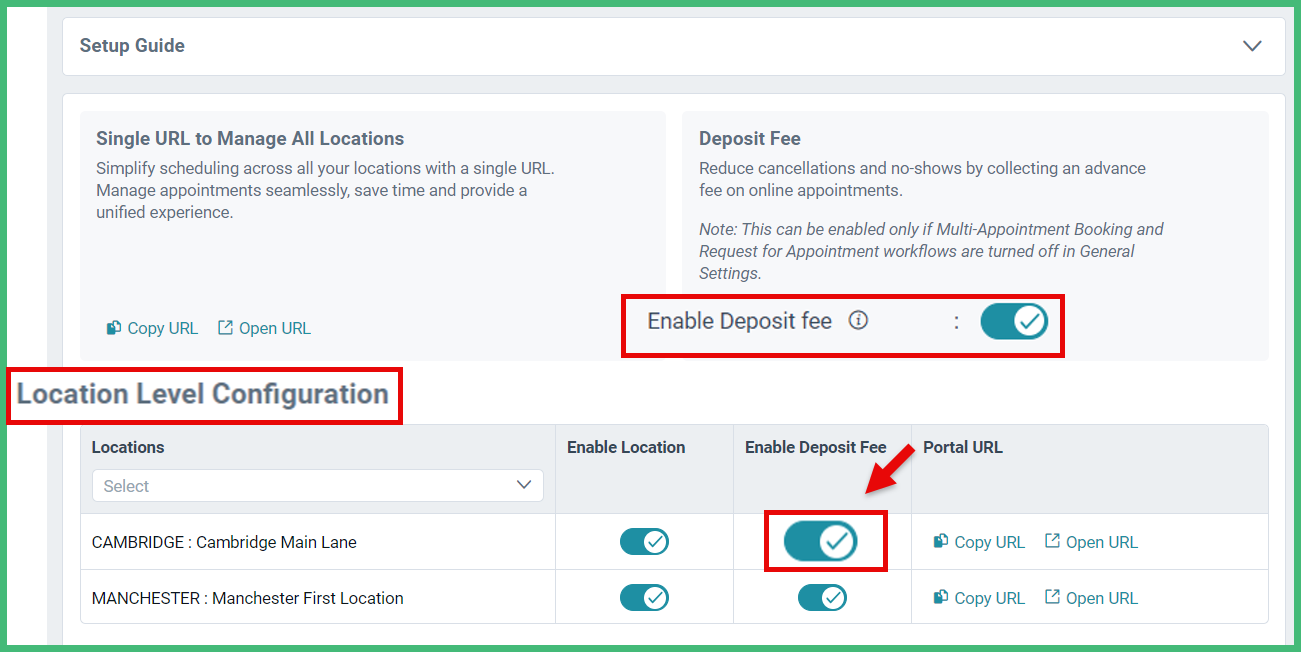
Task: Click the copy icon in the Manchester row
Action: (941, 597)
